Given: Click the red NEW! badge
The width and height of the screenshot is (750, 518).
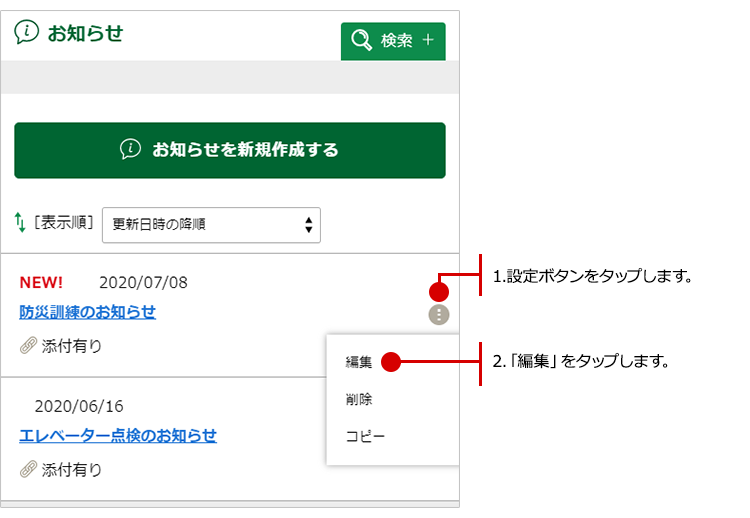Looking at the screenshot, I should (41, 282).
